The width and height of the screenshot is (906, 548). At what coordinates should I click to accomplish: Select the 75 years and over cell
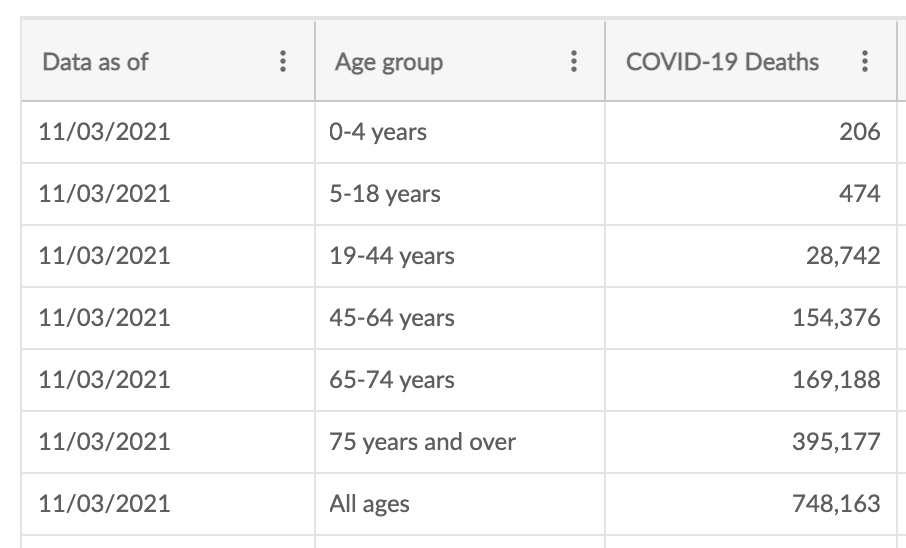click(460, 442)
